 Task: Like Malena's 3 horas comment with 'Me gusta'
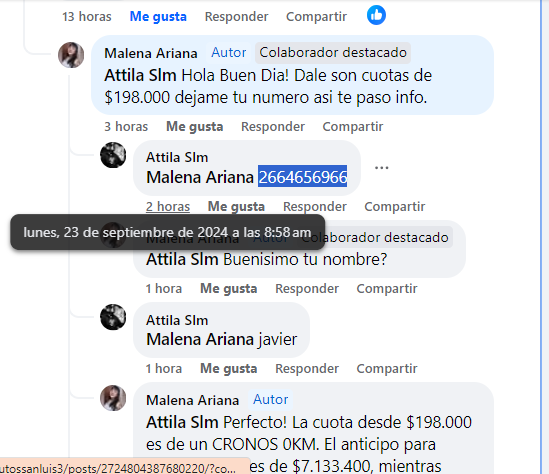194,126
